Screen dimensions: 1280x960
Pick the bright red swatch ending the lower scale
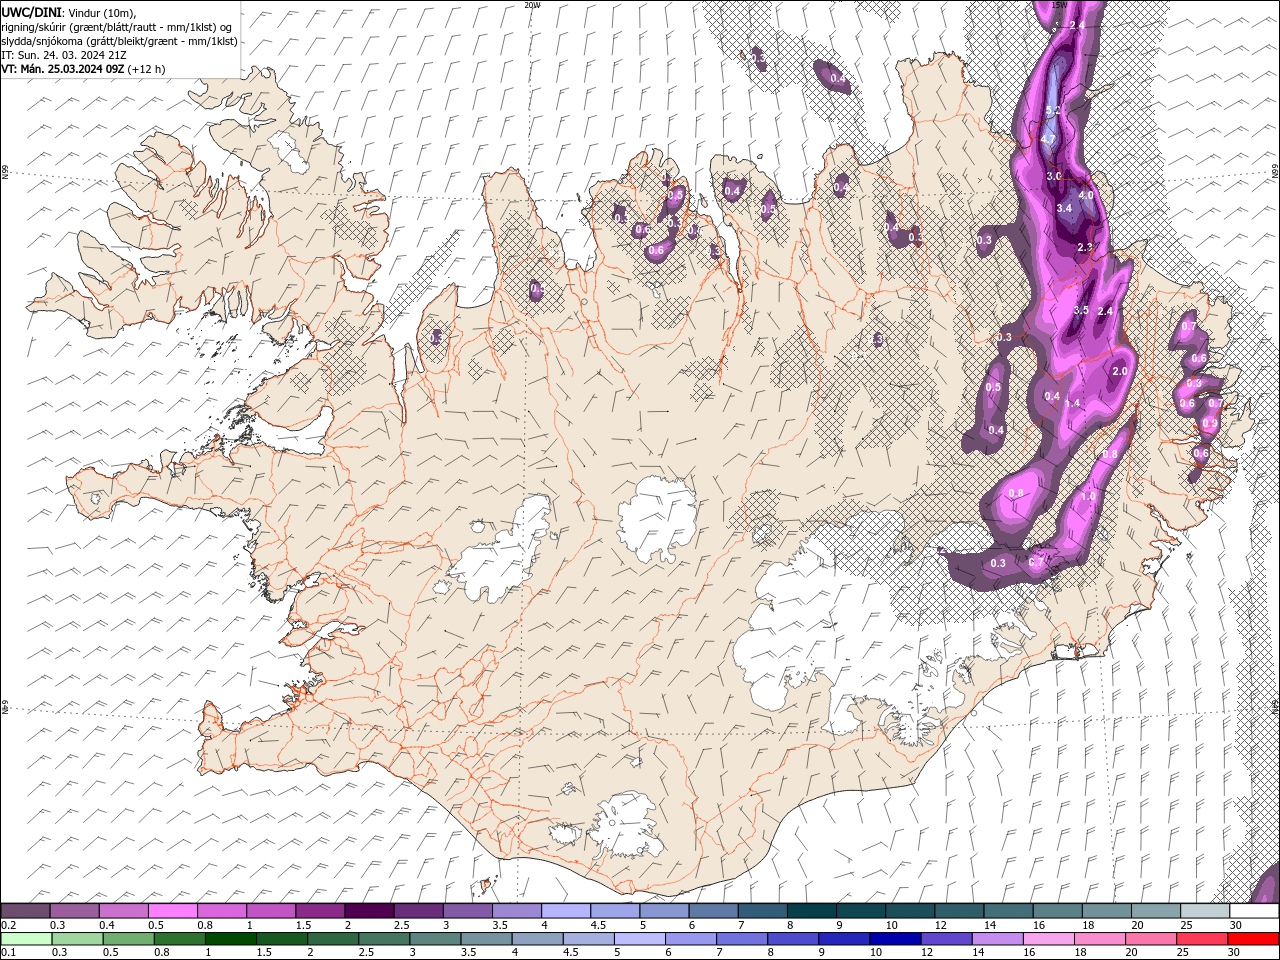[x=1253, y=939]
